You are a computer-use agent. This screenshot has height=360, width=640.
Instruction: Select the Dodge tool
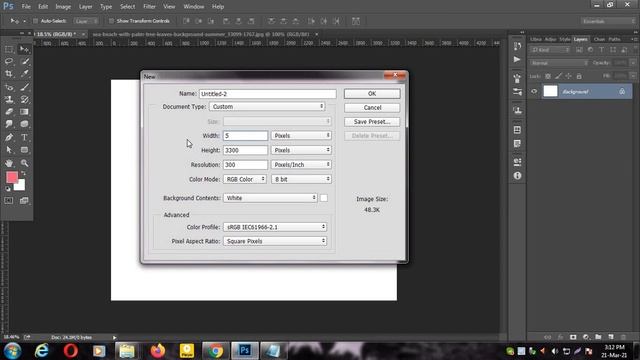(24, 124)
